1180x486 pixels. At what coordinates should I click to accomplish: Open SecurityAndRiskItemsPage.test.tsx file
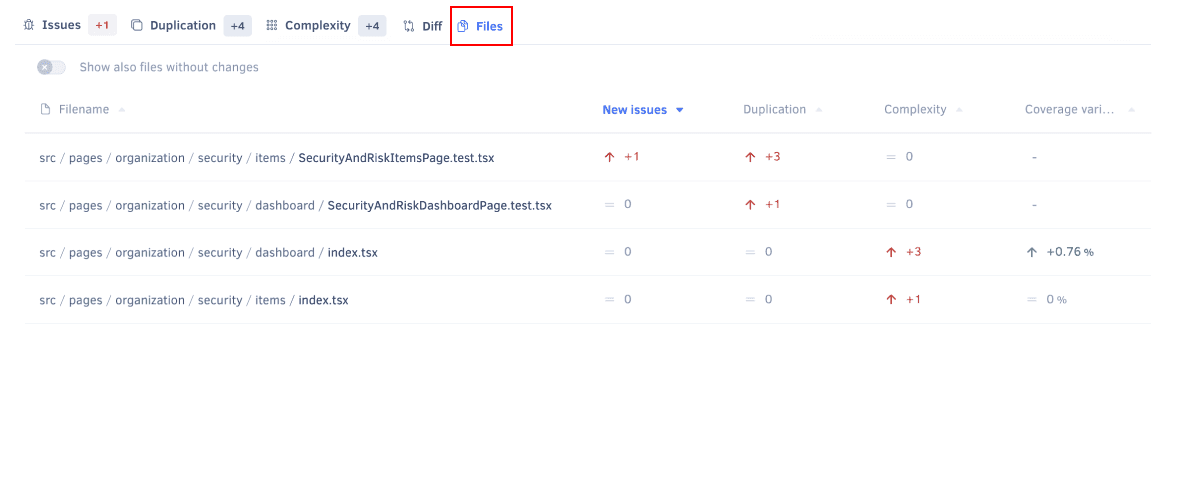click(x=396, y=158)
